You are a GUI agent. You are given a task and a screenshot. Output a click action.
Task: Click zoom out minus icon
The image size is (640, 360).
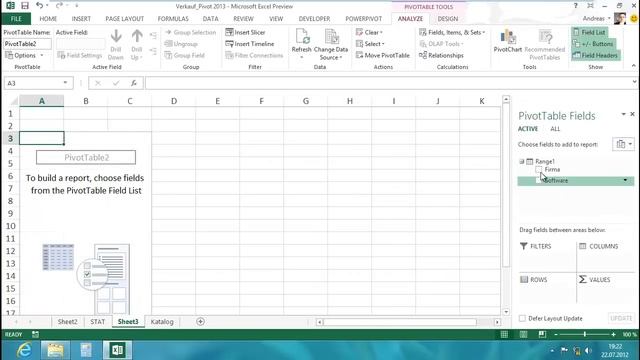coord(556,334)
